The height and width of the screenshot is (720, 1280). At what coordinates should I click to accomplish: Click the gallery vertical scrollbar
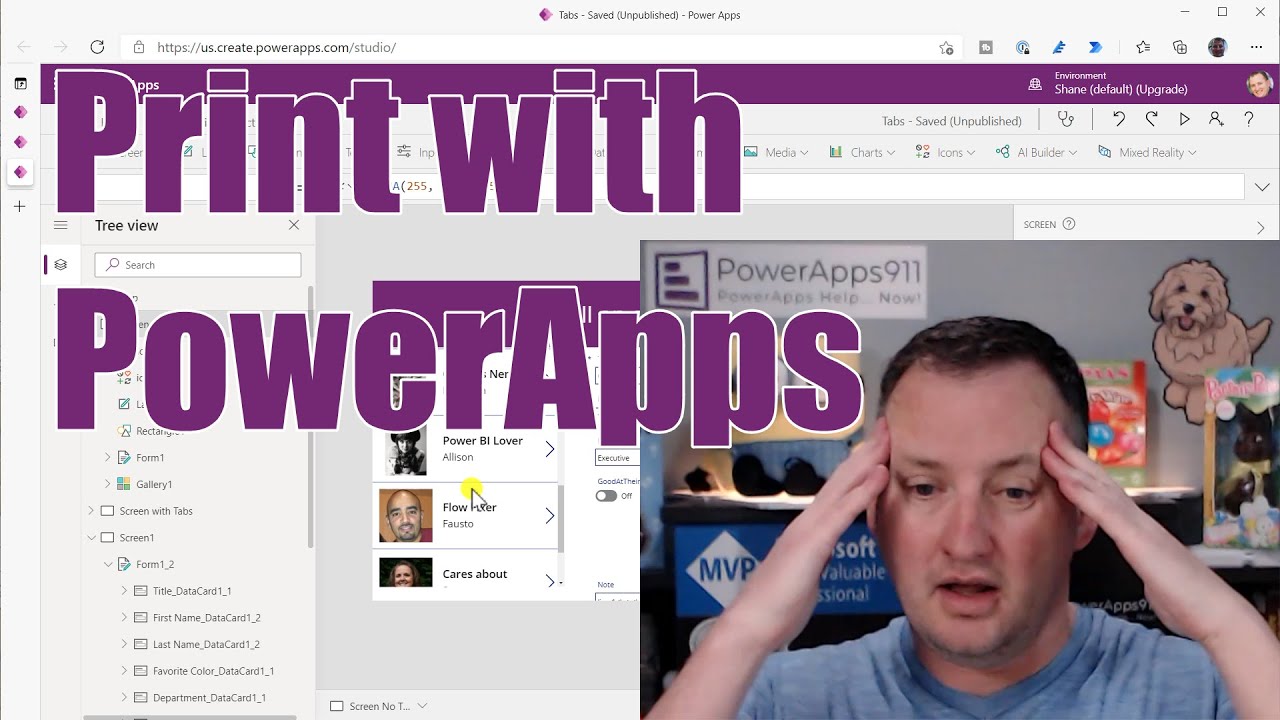561,518
